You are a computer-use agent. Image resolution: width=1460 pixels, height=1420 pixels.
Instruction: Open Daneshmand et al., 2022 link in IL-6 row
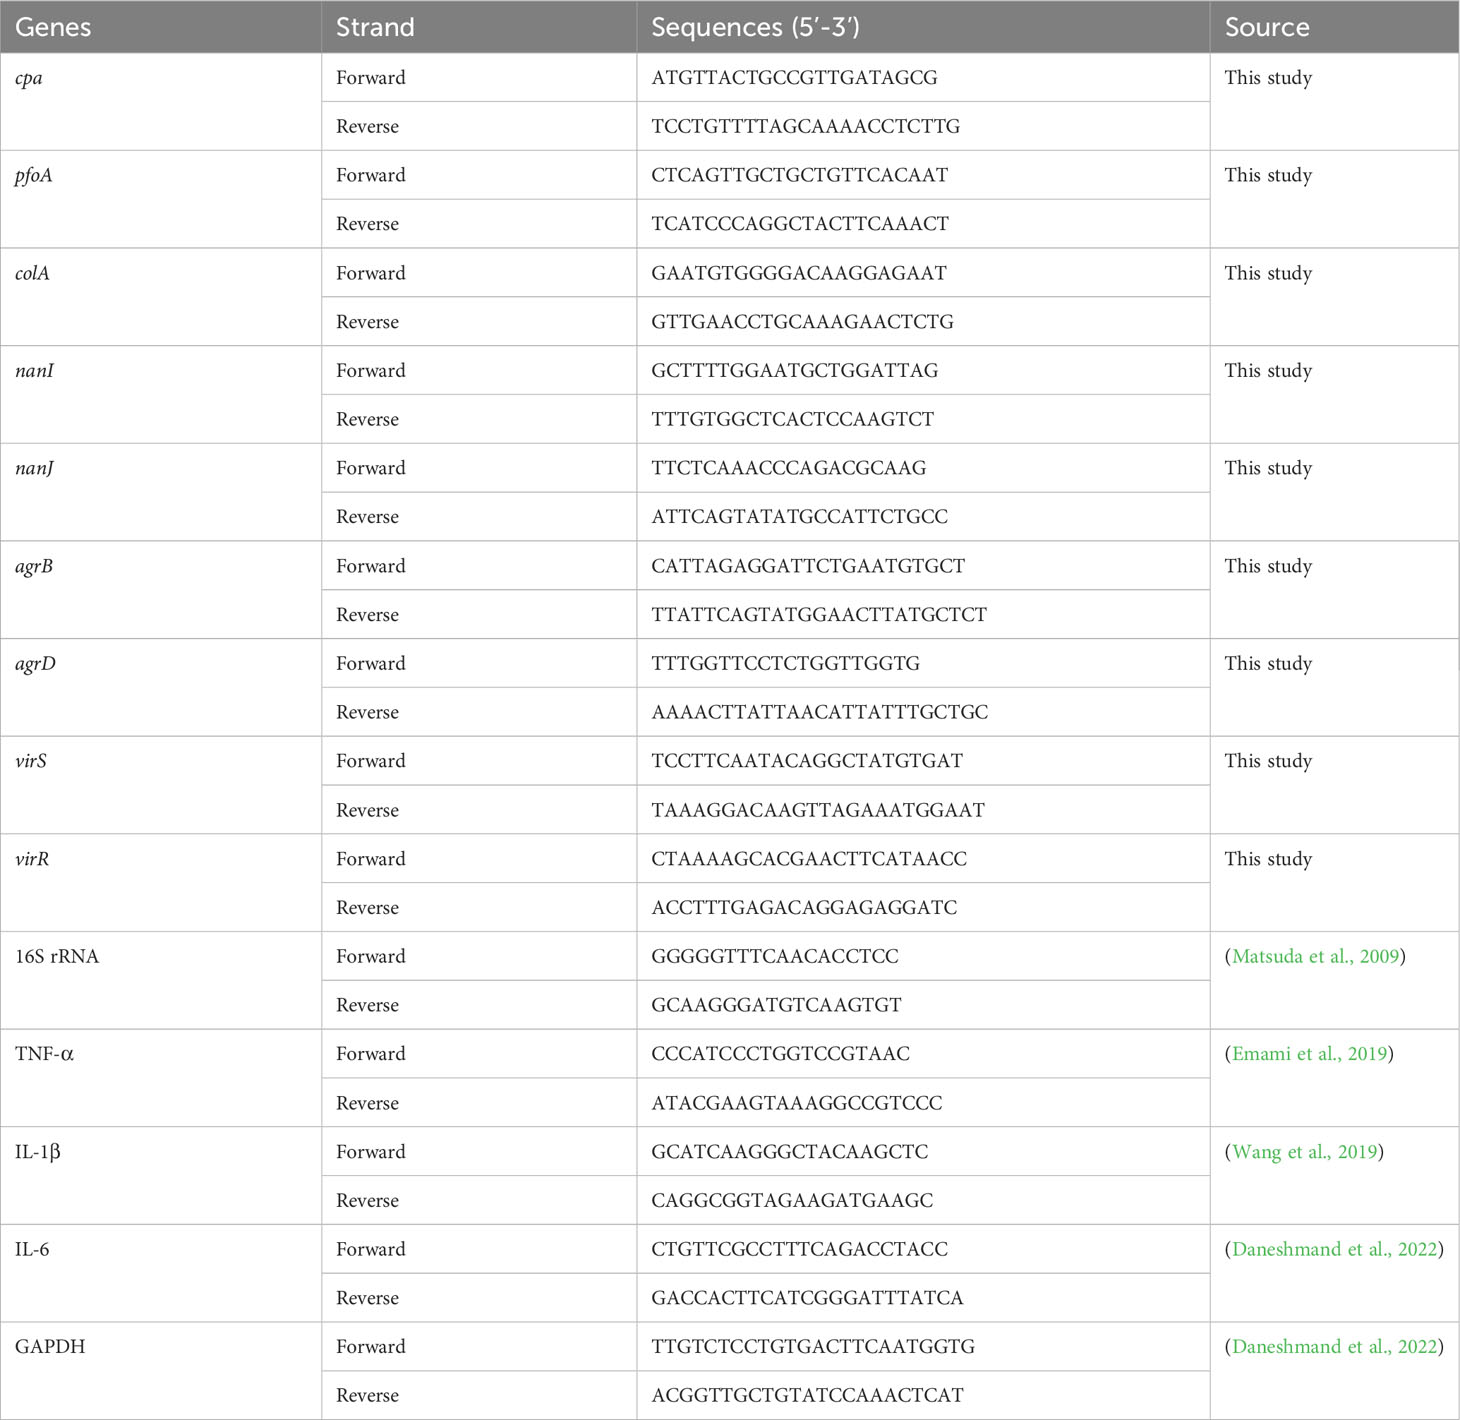[x=1334, y=1249]
